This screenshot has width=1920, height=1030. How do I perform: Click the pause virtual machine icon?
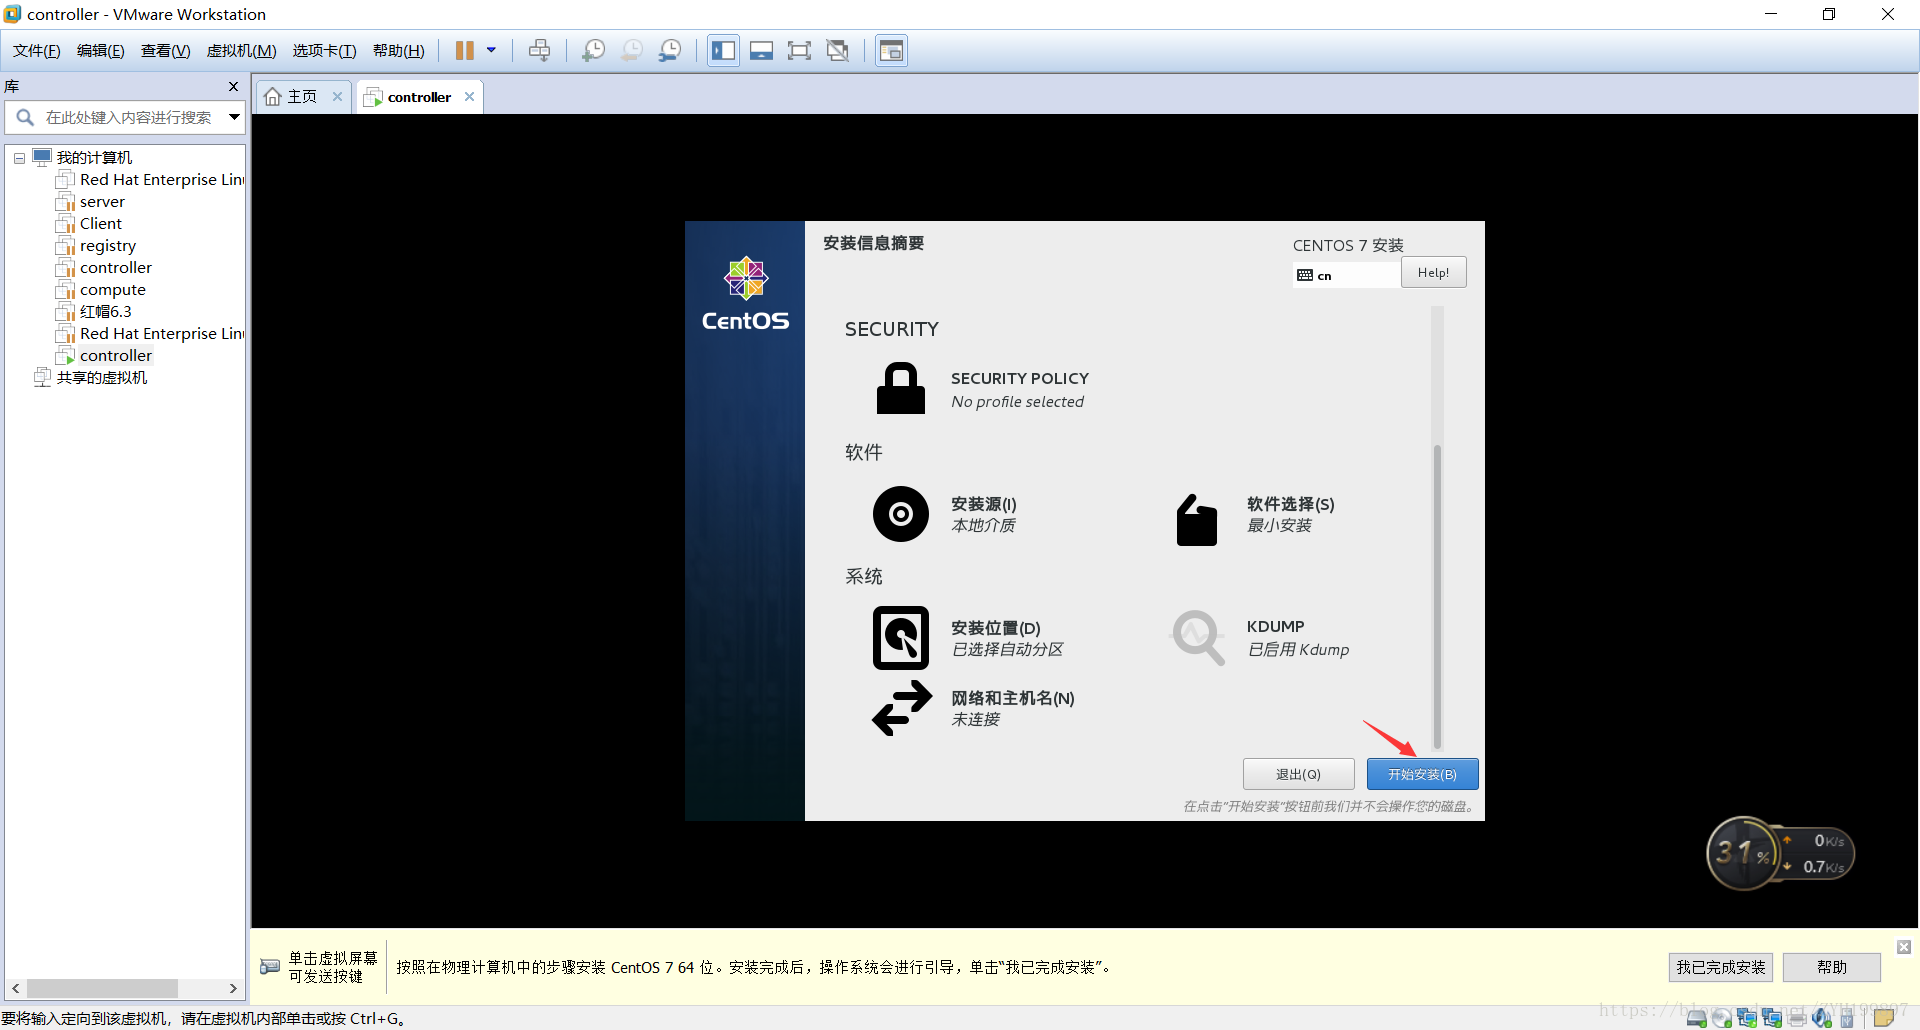465,51
